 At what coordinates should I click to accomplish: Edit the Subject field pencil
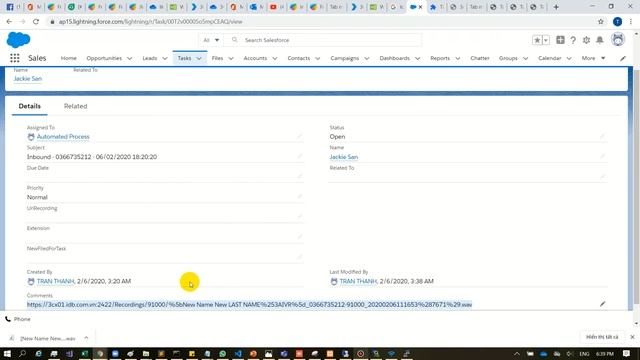coord(300,156)
